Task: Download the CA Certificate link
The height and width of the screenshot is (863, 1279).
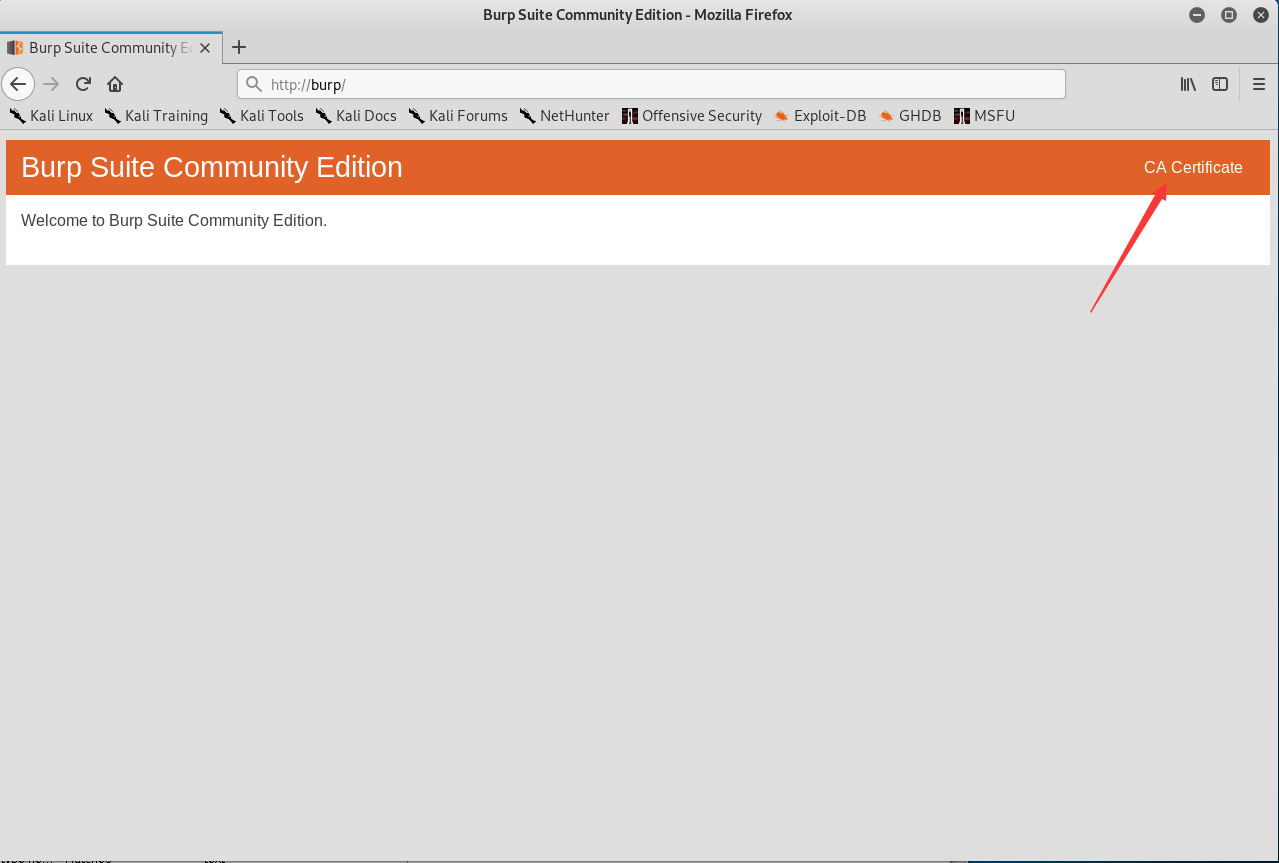Action: tap(1193, 168)
